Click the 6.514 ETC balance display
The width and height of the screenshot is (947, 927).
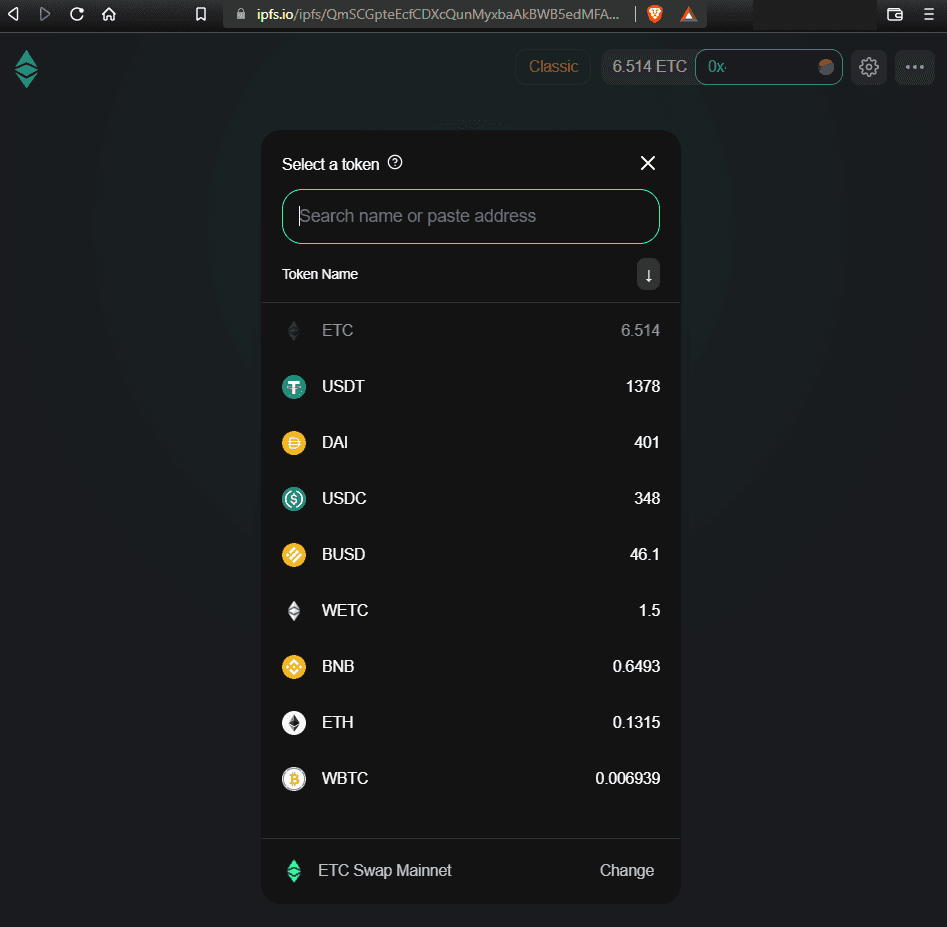(649, 67)
